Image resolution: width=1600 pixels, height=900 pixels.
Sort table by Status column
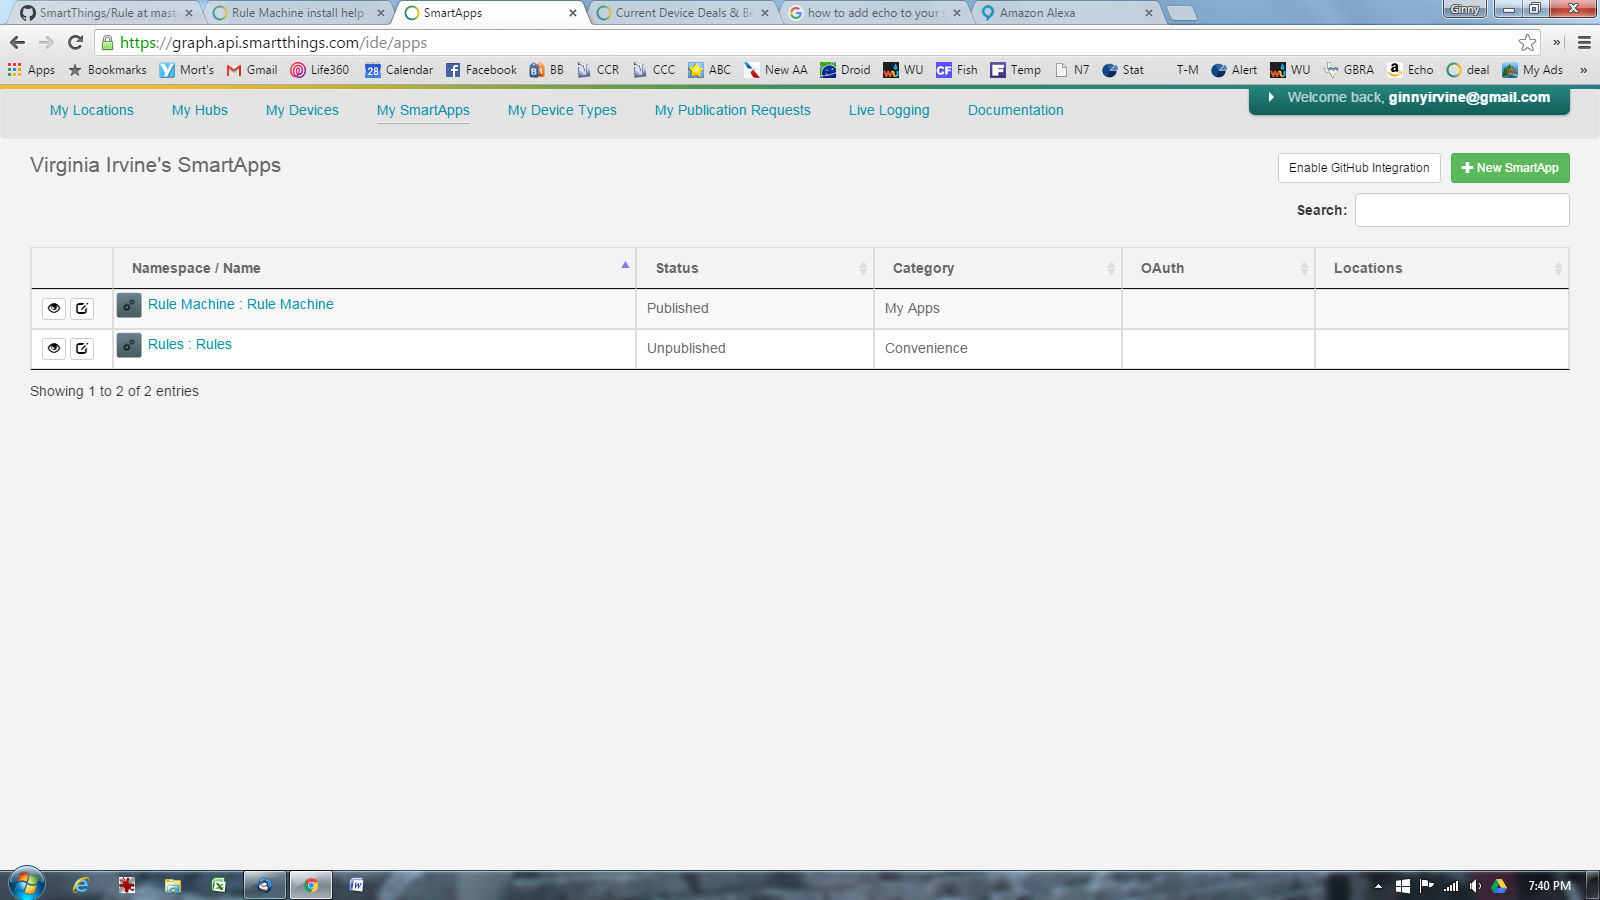tap(755, 268)
